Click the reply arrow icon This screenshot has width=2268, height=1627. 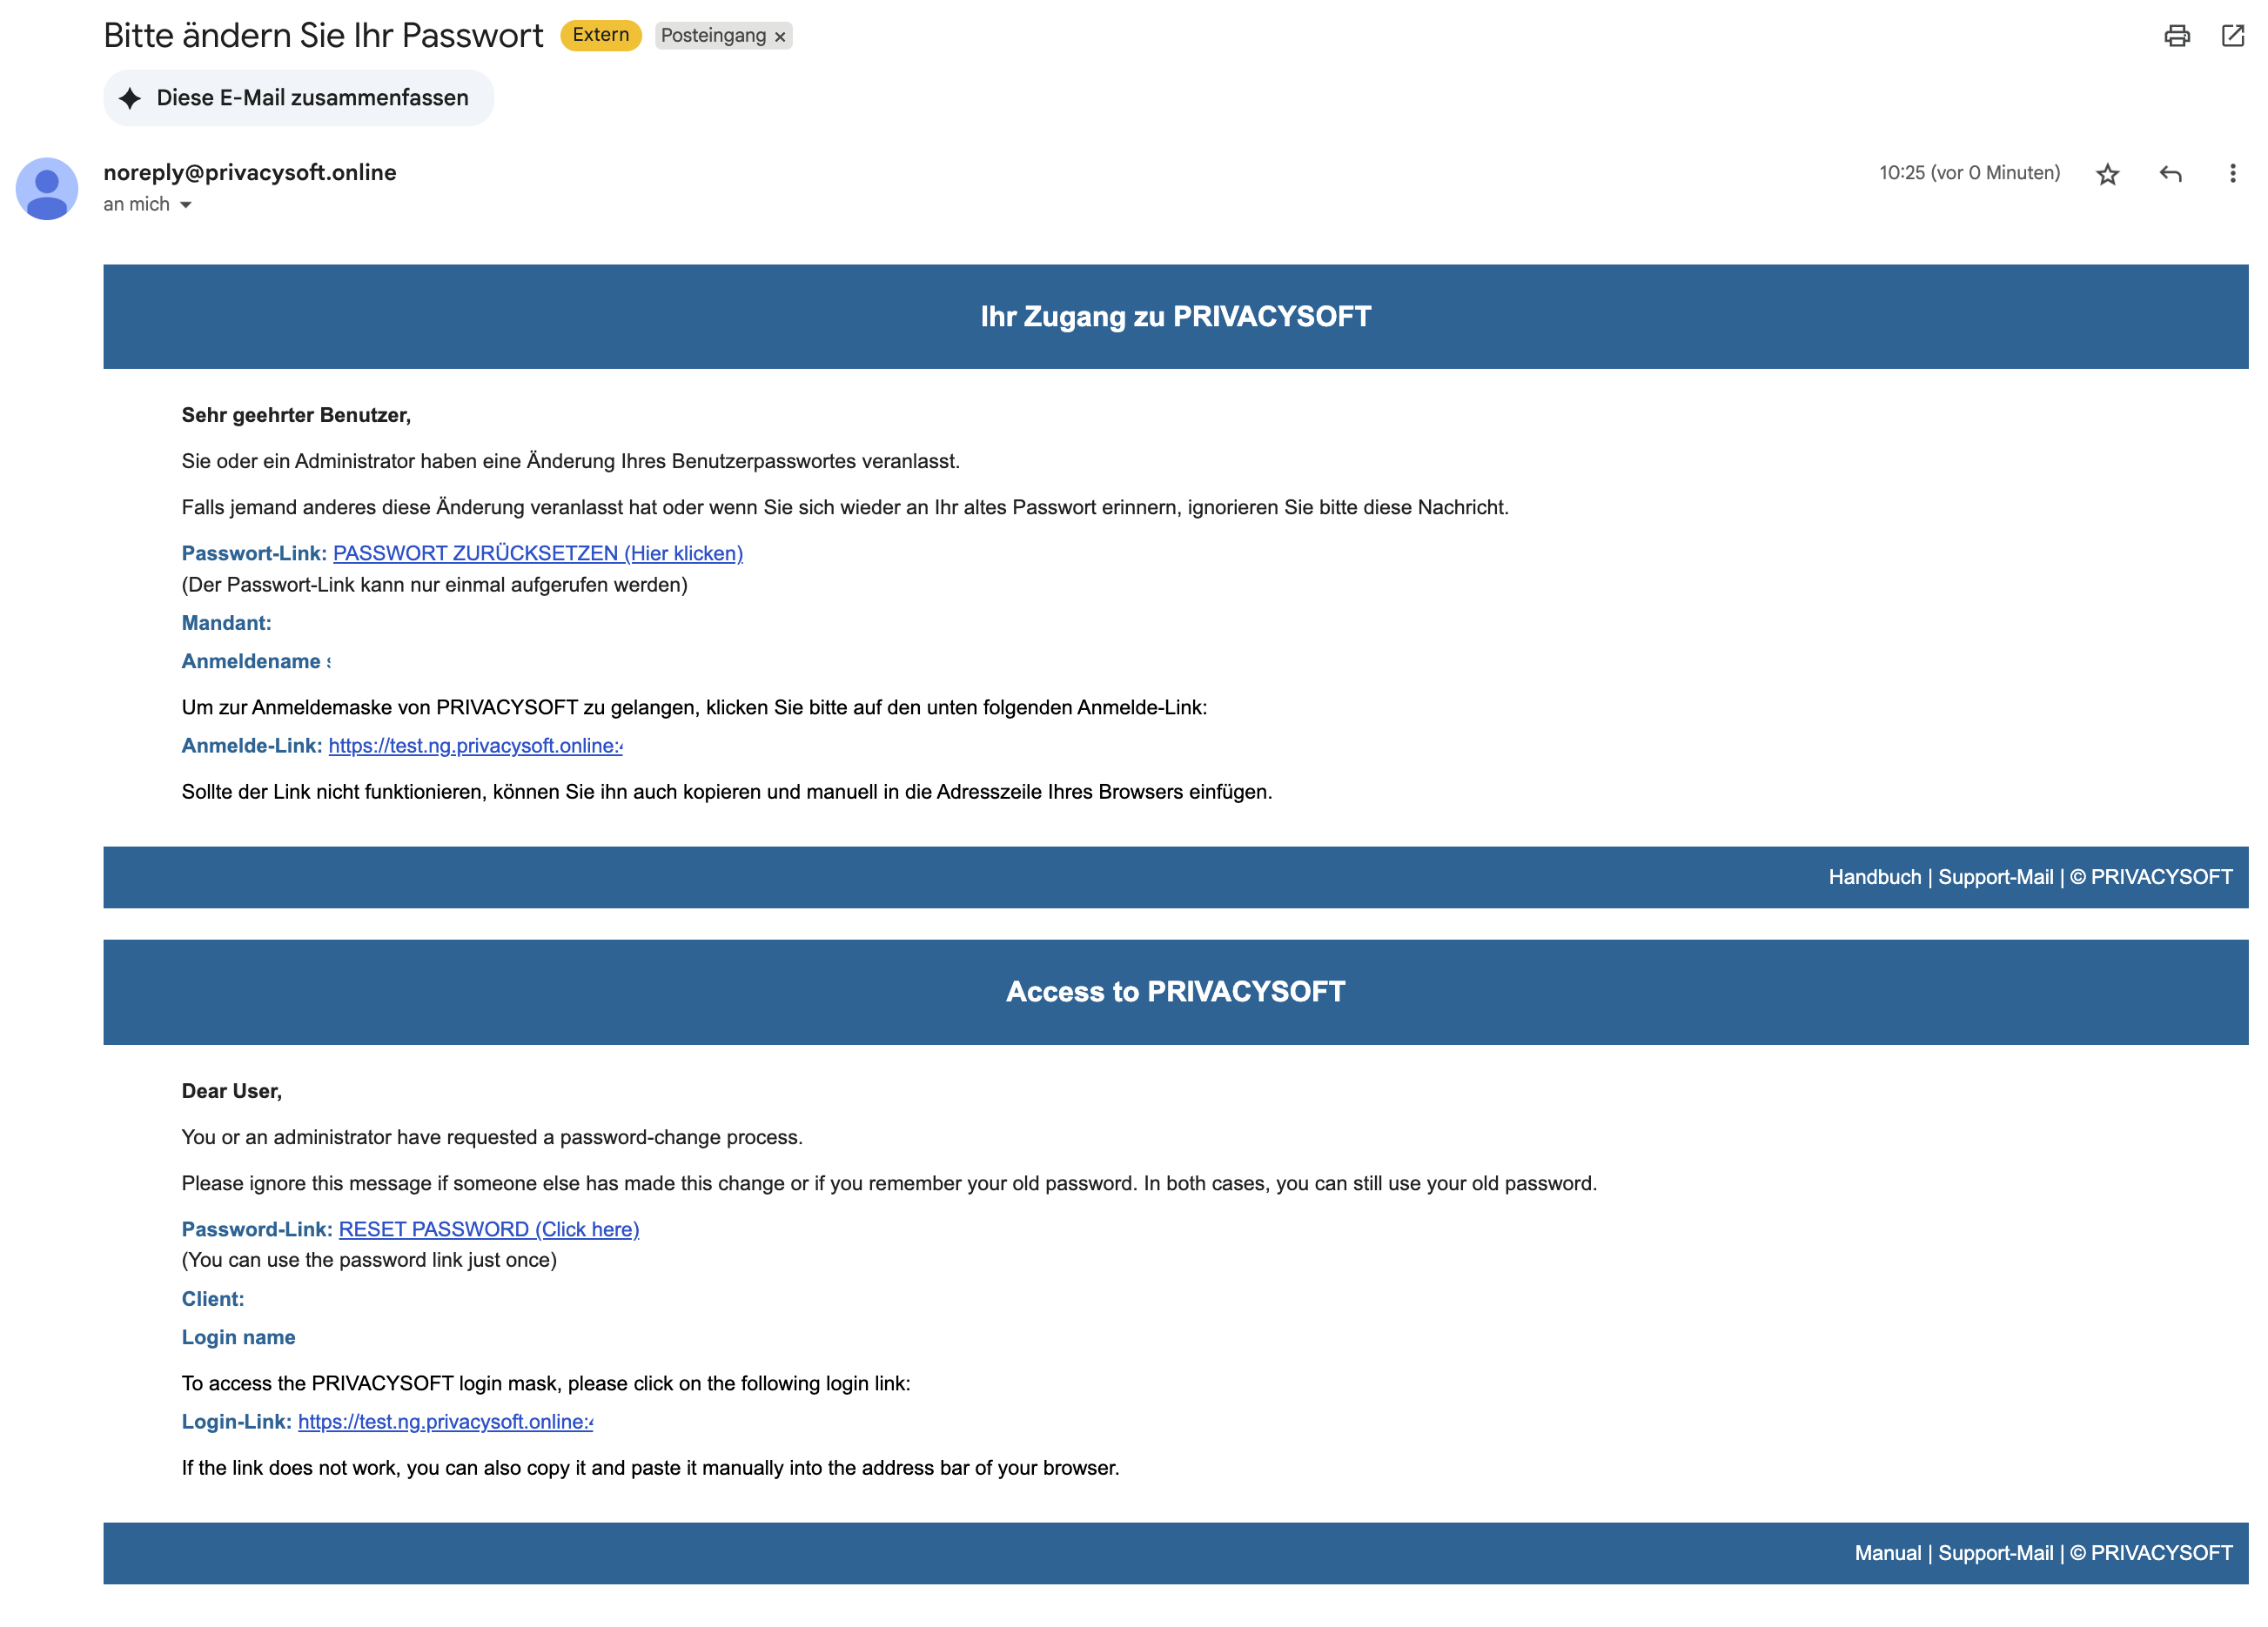coord(2170,174)
